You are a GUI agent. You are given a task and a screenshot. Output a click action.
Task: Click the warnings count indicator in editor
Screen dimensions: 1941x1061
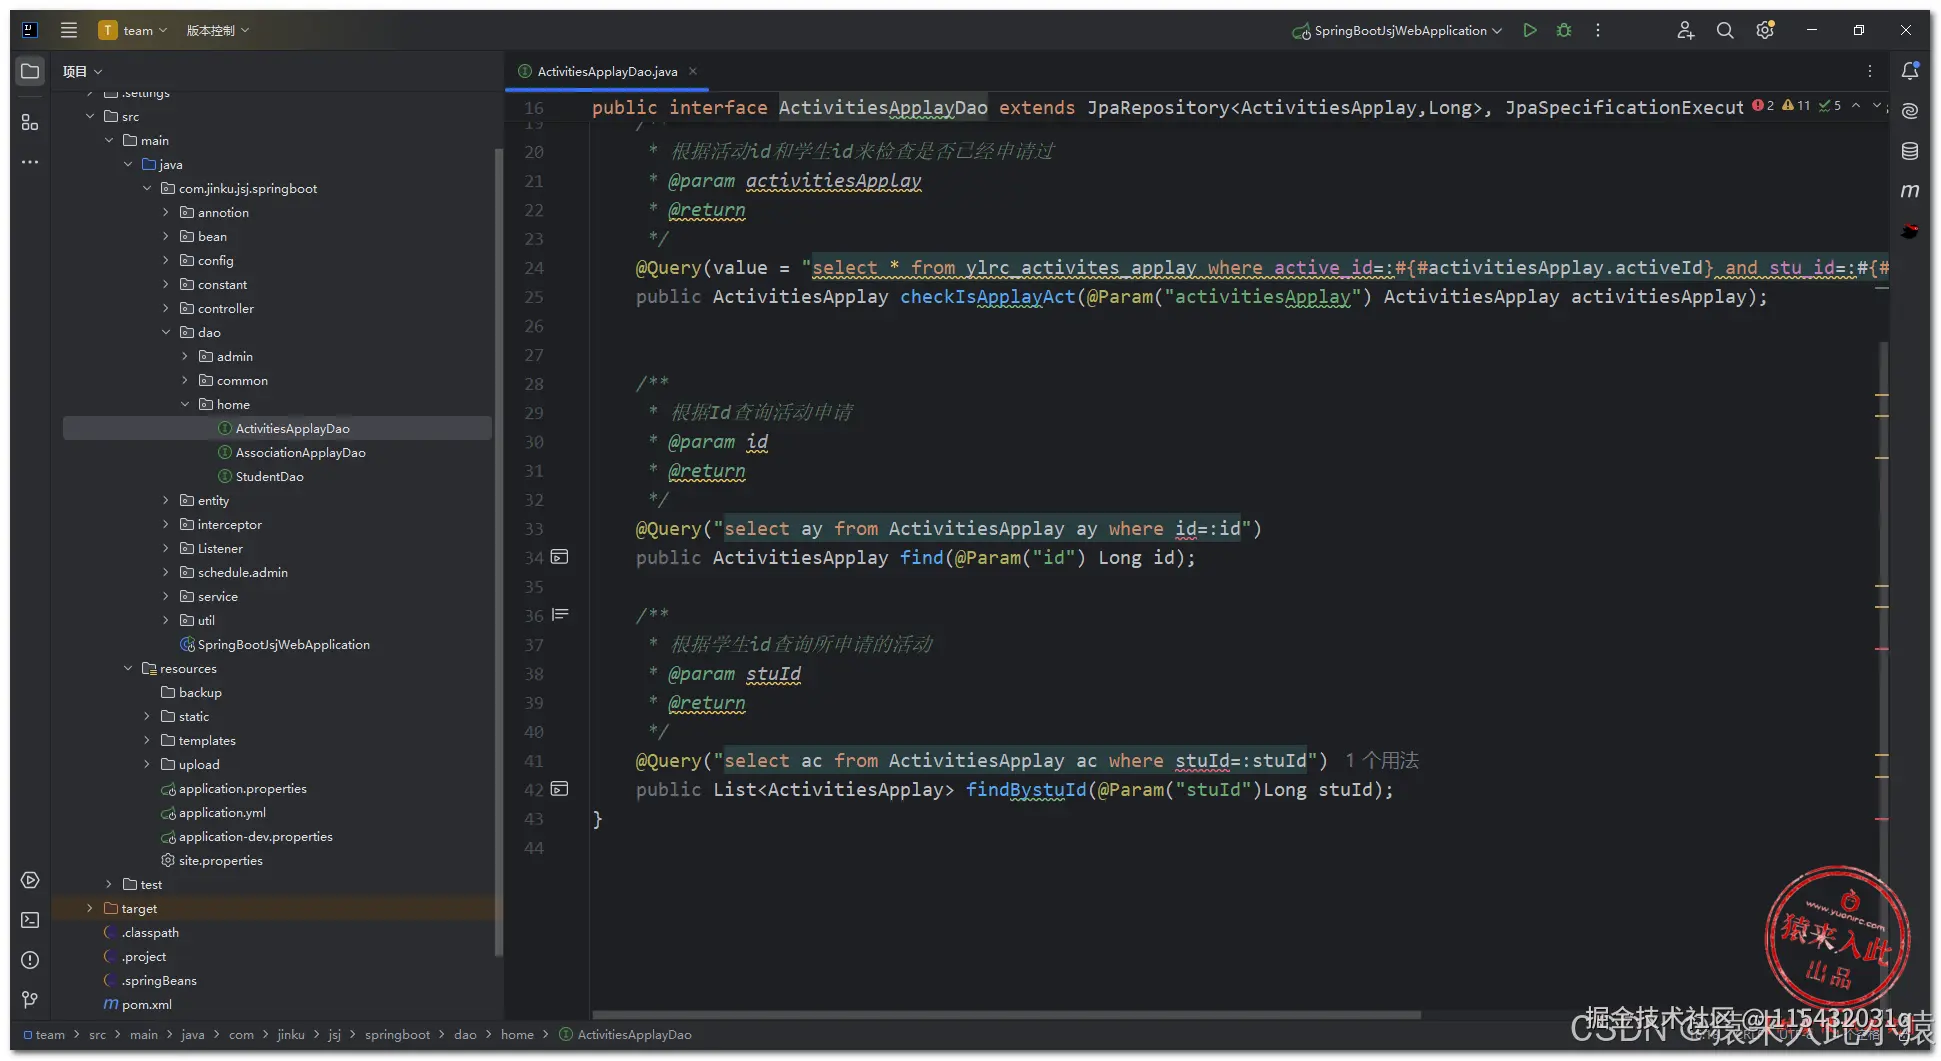point(1797,105)
